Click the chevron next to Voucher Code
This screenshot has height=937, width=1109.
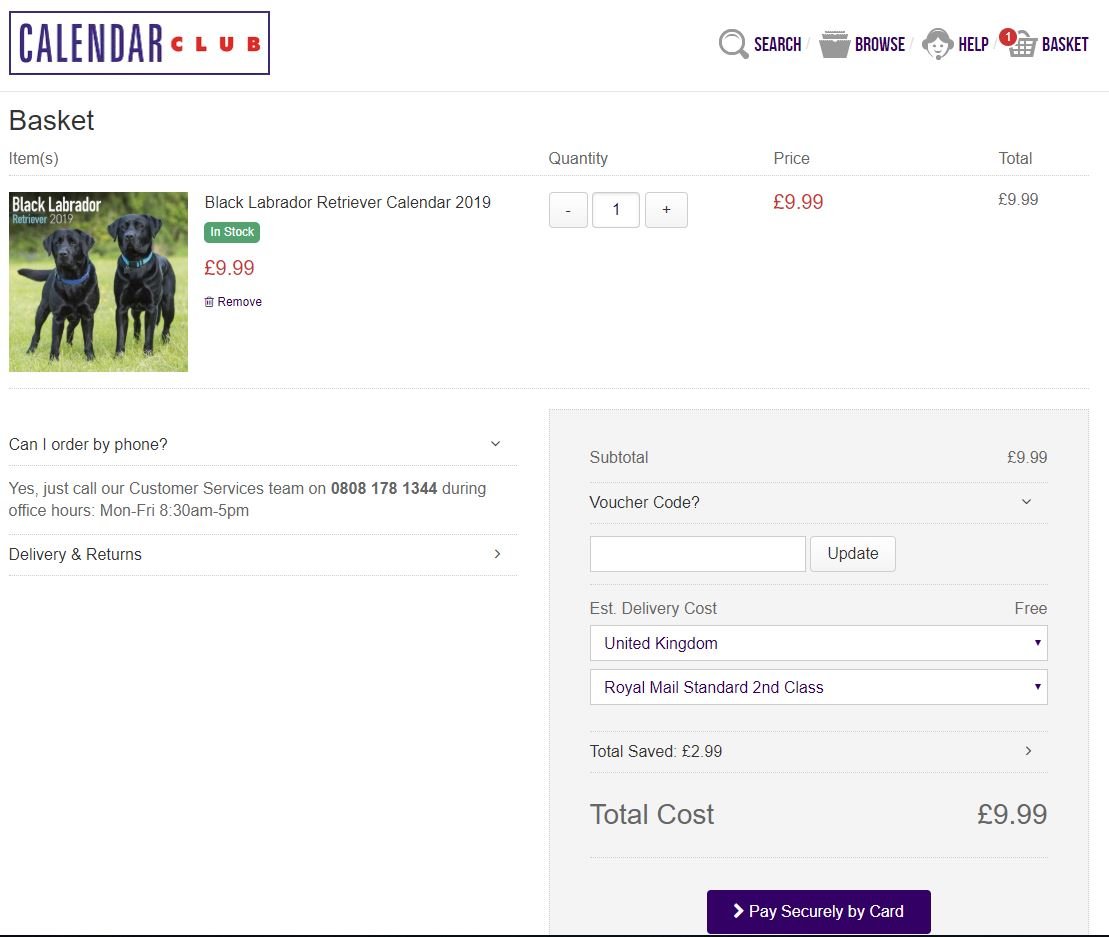(x=1026, y=501)
